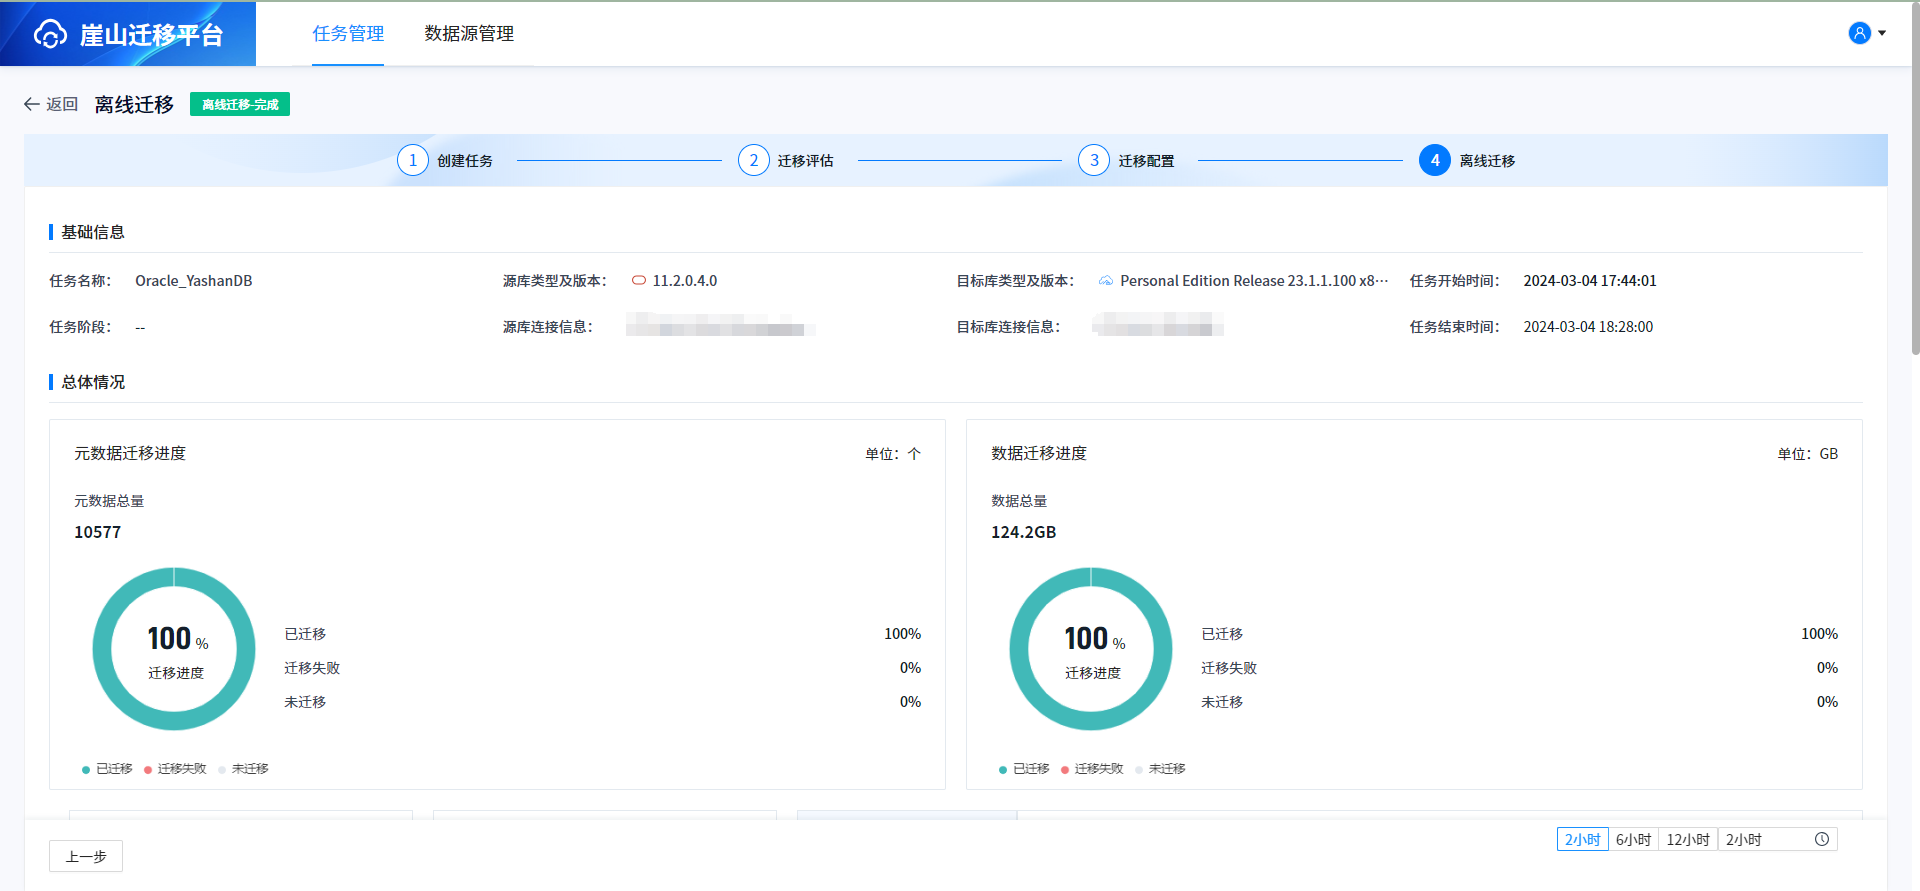Select step 3 circle for 迁移配置

point(1094,160)
